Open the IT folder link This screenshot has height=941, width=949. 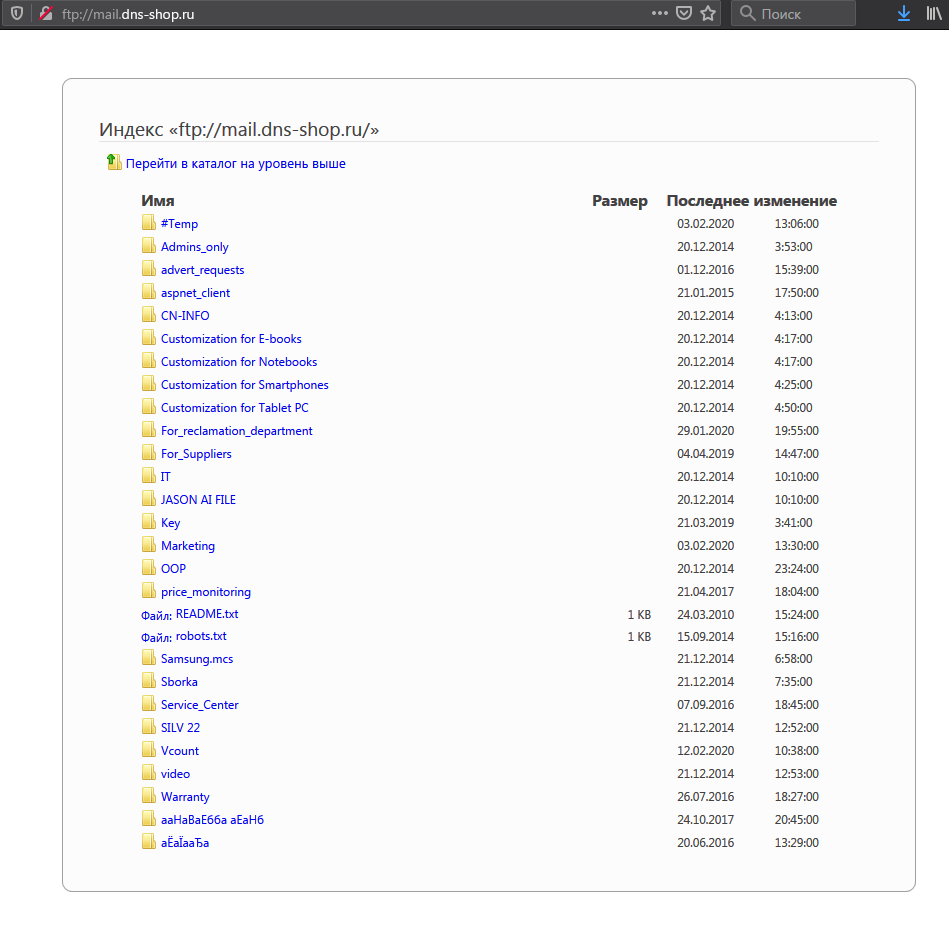pyautogui.click(x=165, y=477)
